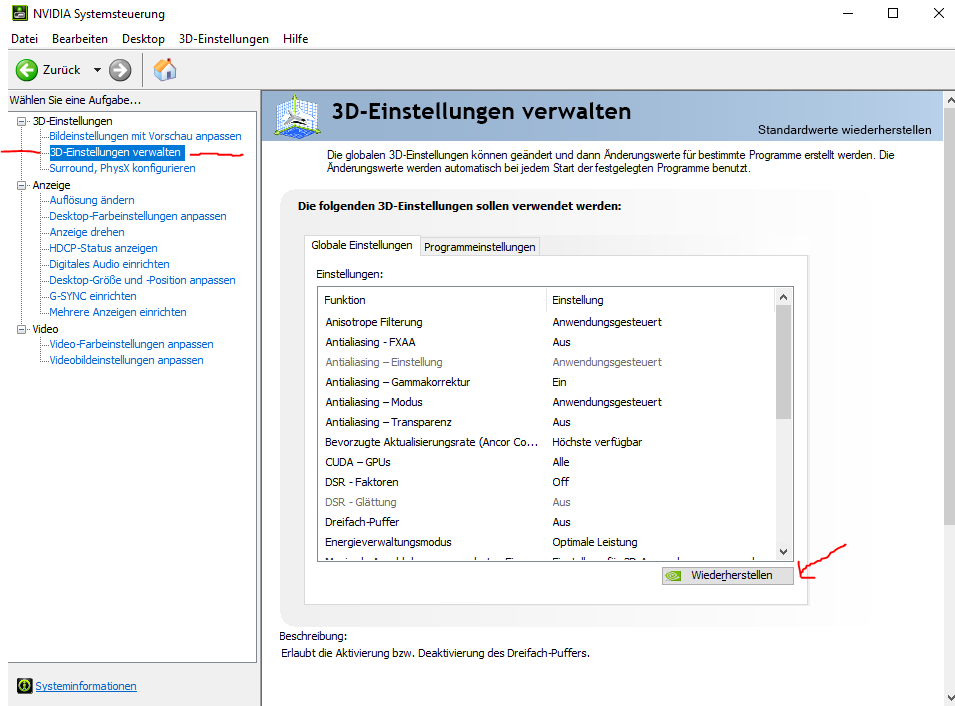The image size is (955, 706).
Task: Open Mehrere Anzeigen einrichten
Action: point(118,312)
